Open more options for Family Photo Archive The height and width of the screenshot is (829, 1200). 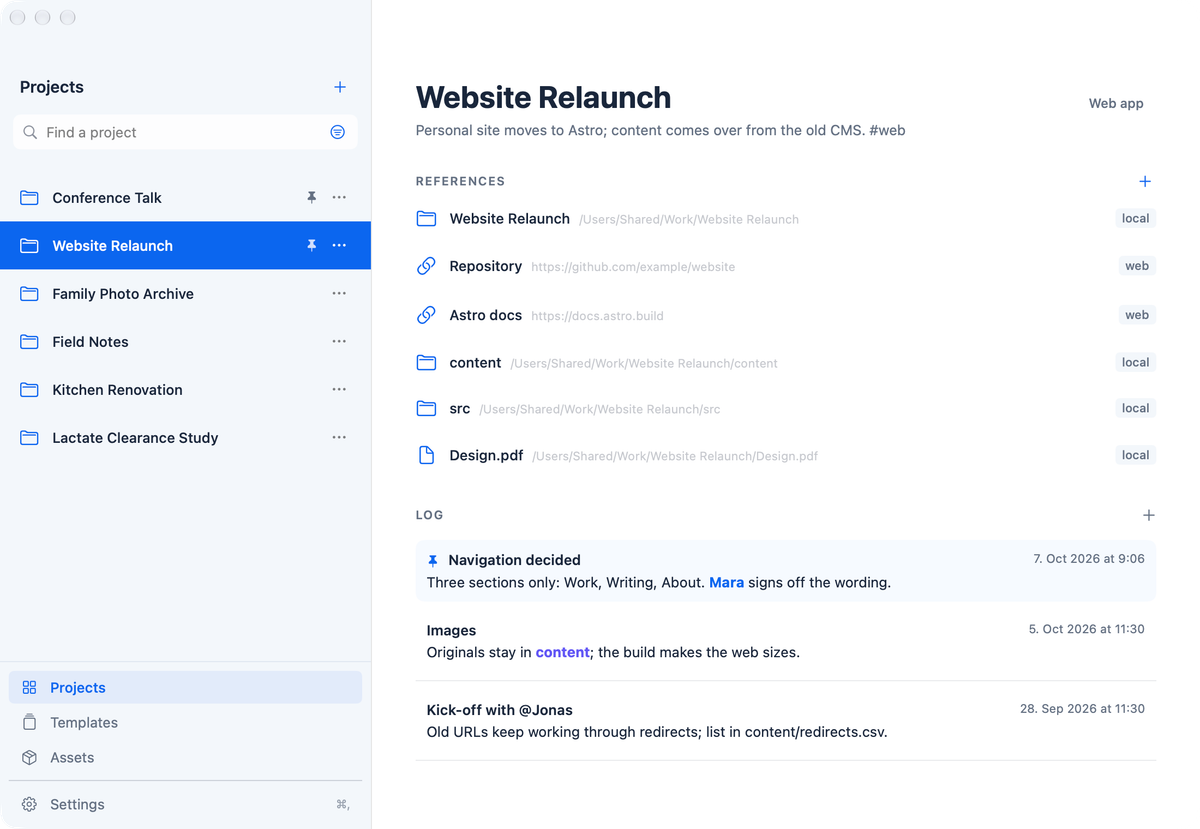[x=339, y=293]
